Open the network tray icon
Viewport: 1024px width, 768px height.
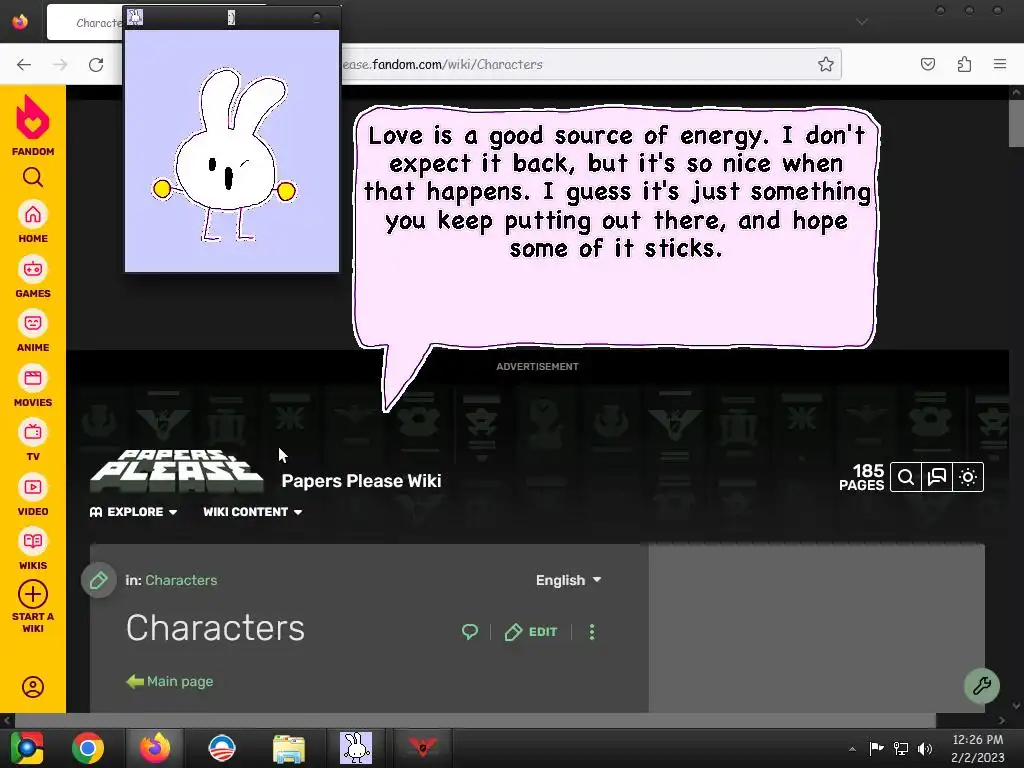click(x=901, y=748)
